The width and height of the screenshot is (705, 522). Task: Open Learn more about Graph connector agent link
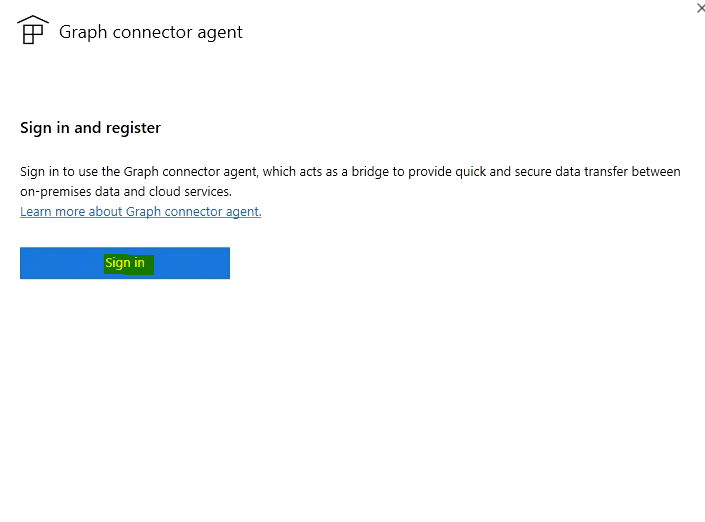tap(141, 212)
